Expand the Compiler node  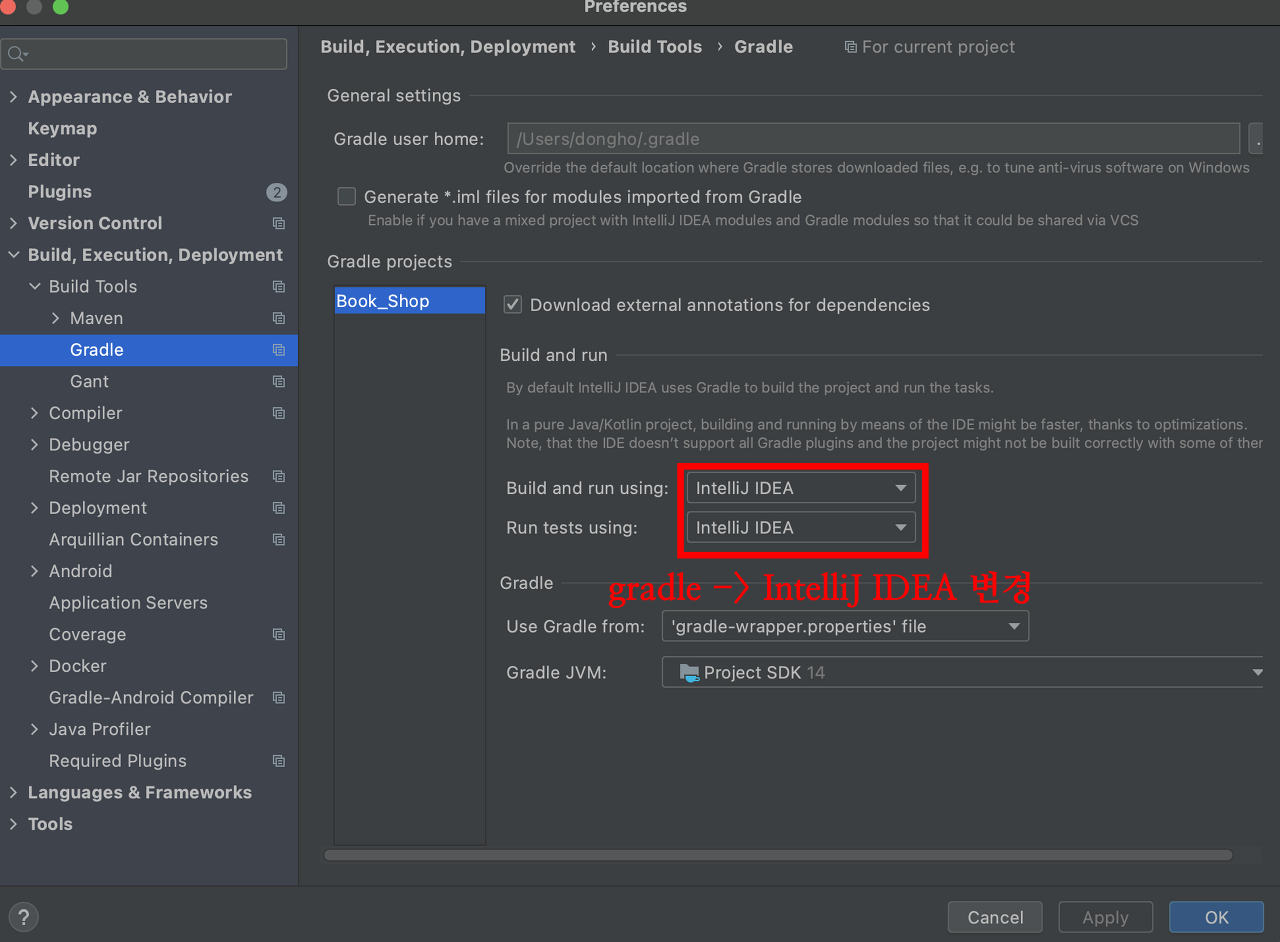click(x=35, y=413)
